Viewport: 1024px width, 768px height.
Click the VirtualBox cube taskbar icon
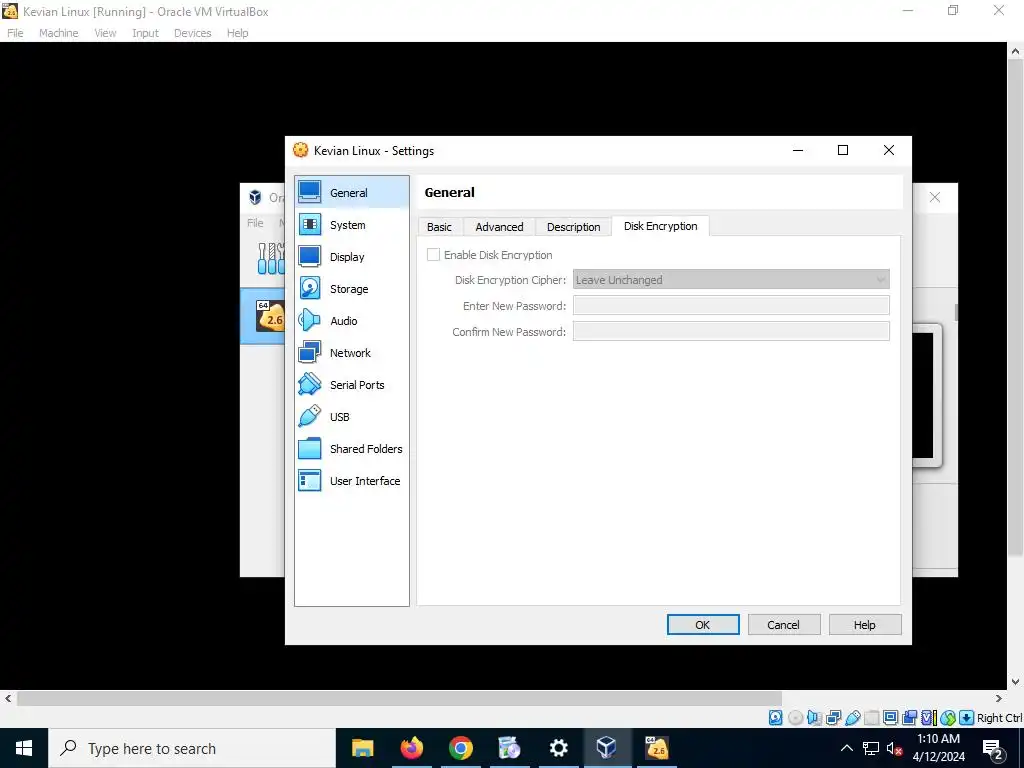click(x=607, y=748)
